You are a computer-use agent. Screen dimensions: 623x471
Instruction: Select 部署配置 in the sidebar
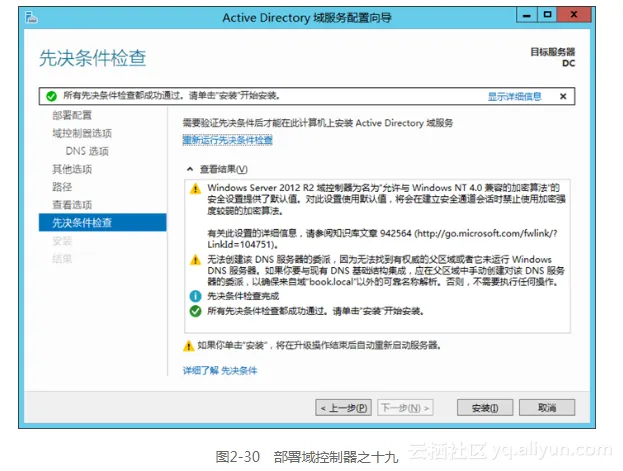pyautogui.click(x=72, y=115)
